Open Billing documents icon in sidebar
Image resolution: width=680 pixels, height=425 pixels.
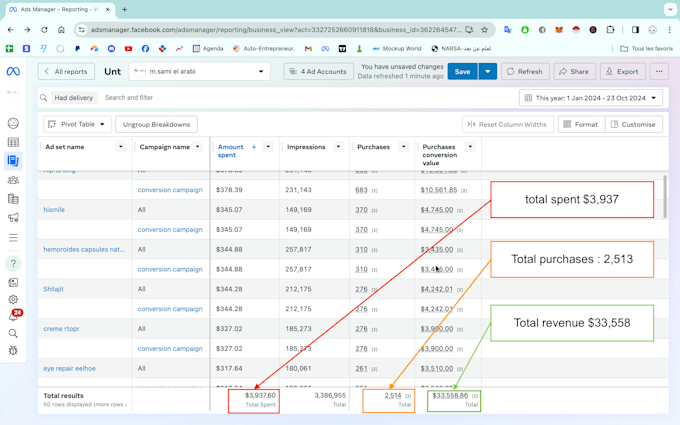coord(13,199)
